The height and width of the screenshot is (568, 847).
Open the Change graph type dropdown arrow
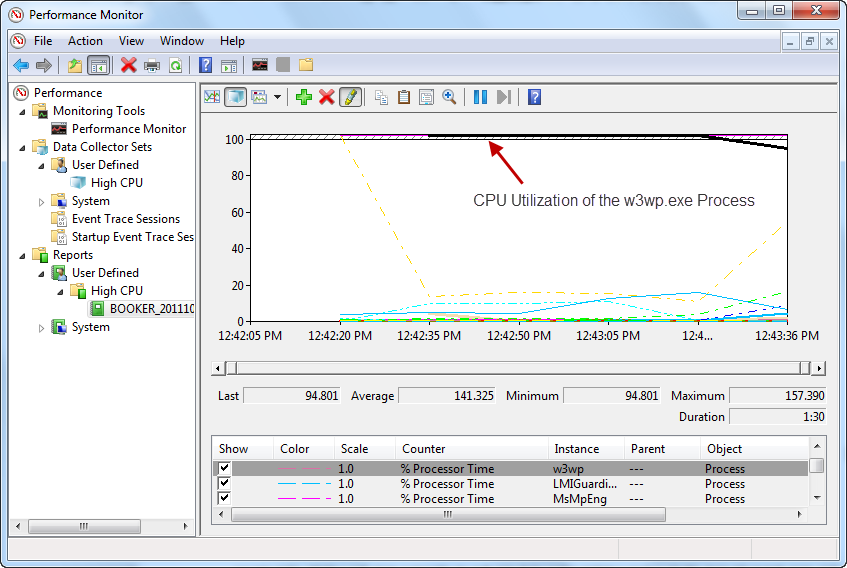point(277,97)
